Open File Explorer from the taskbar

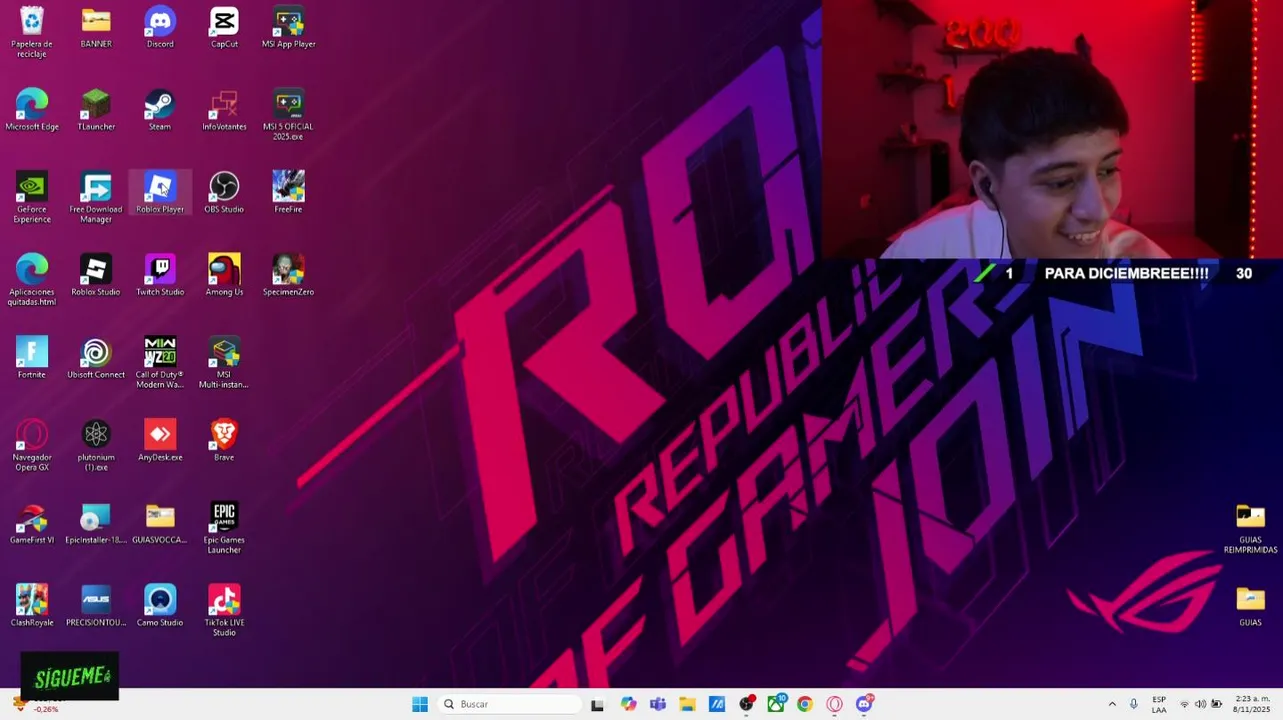tap(687, 704)
